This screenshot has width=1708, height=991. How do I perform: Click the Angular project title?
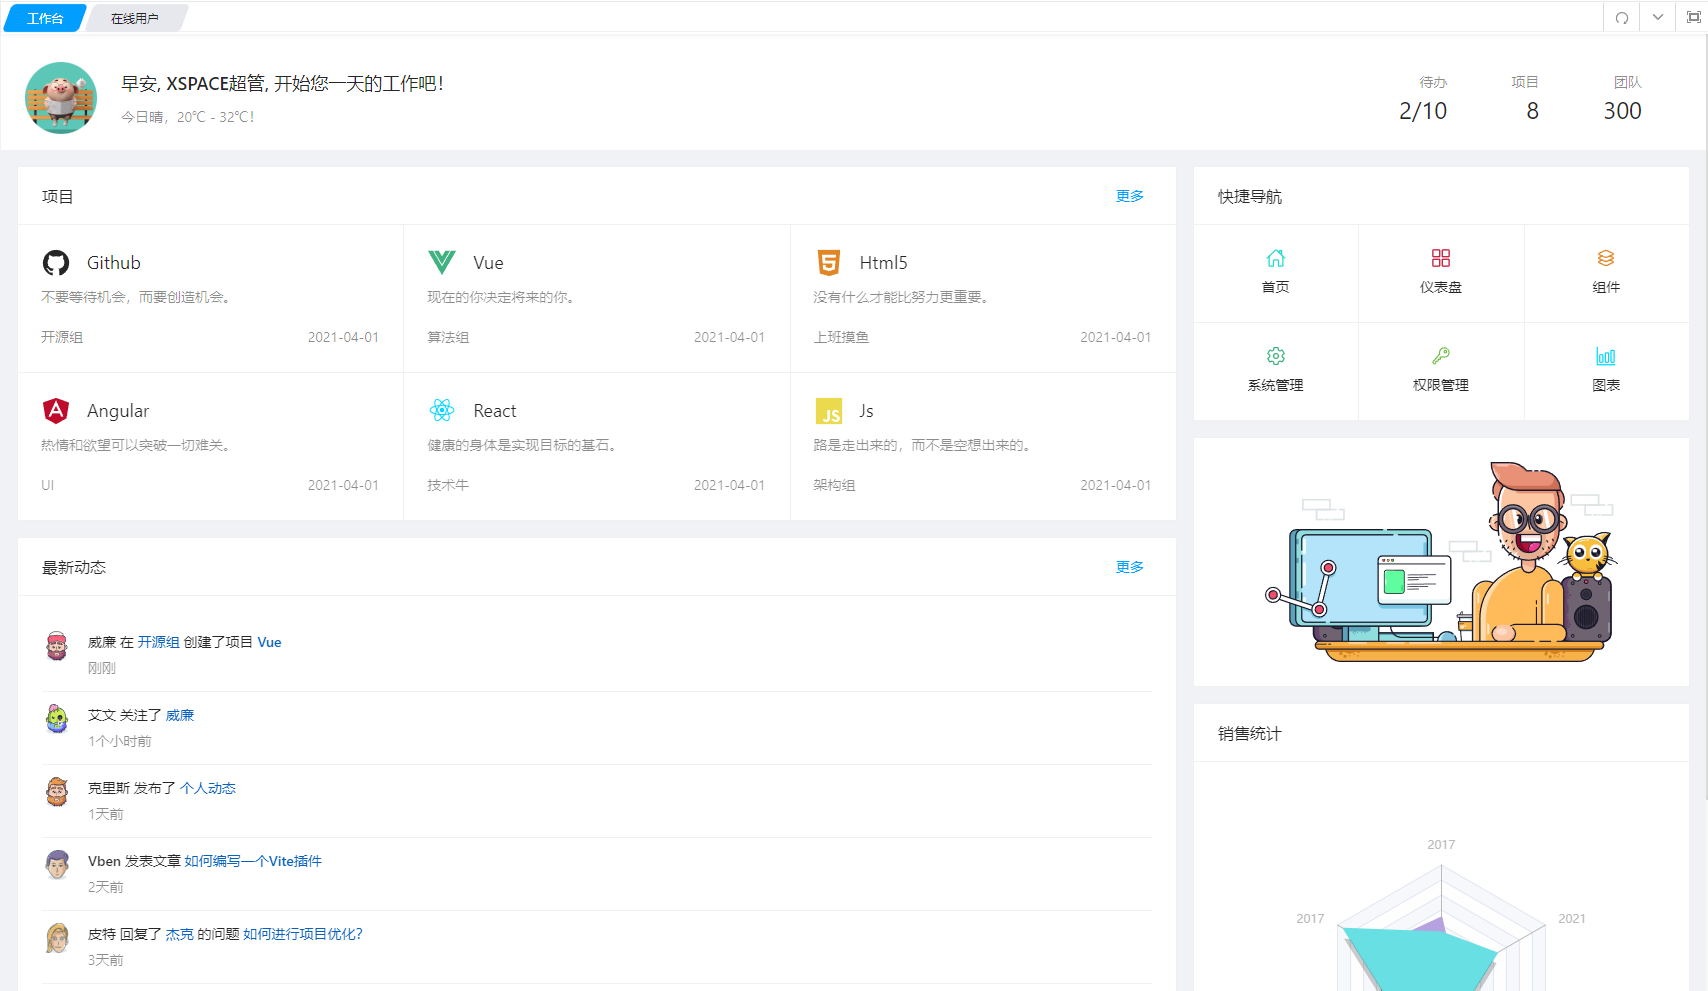[x=118, y=411]
